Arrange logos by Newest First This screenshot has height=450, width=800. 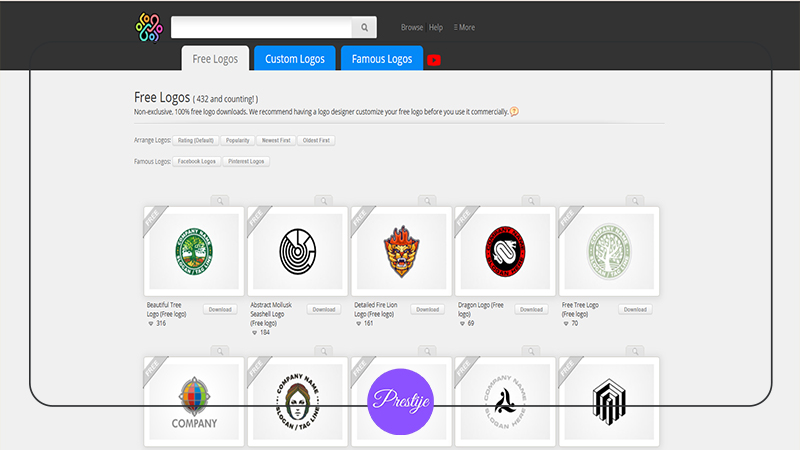tap(276, 140)
